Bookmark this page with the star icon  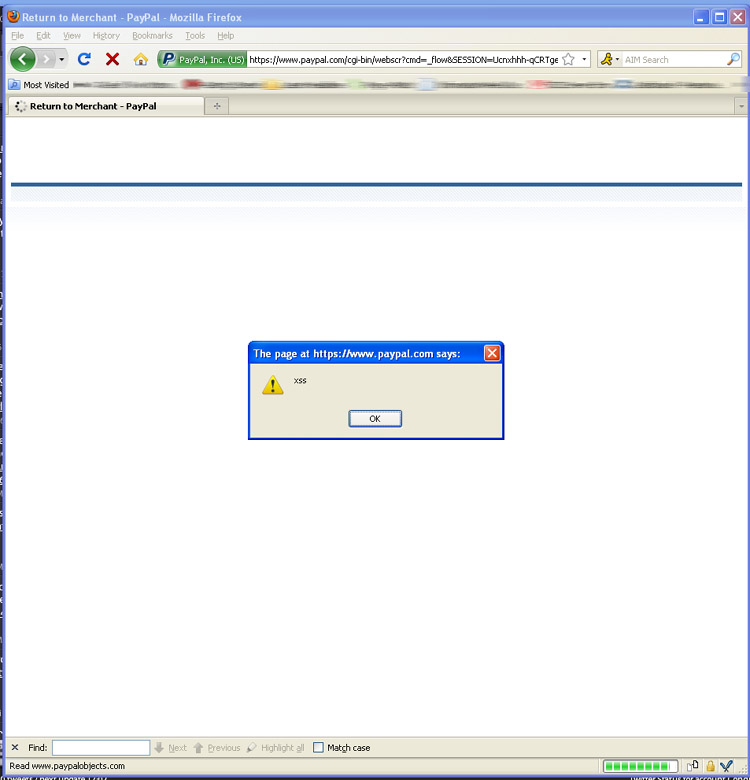coord(568,60)
